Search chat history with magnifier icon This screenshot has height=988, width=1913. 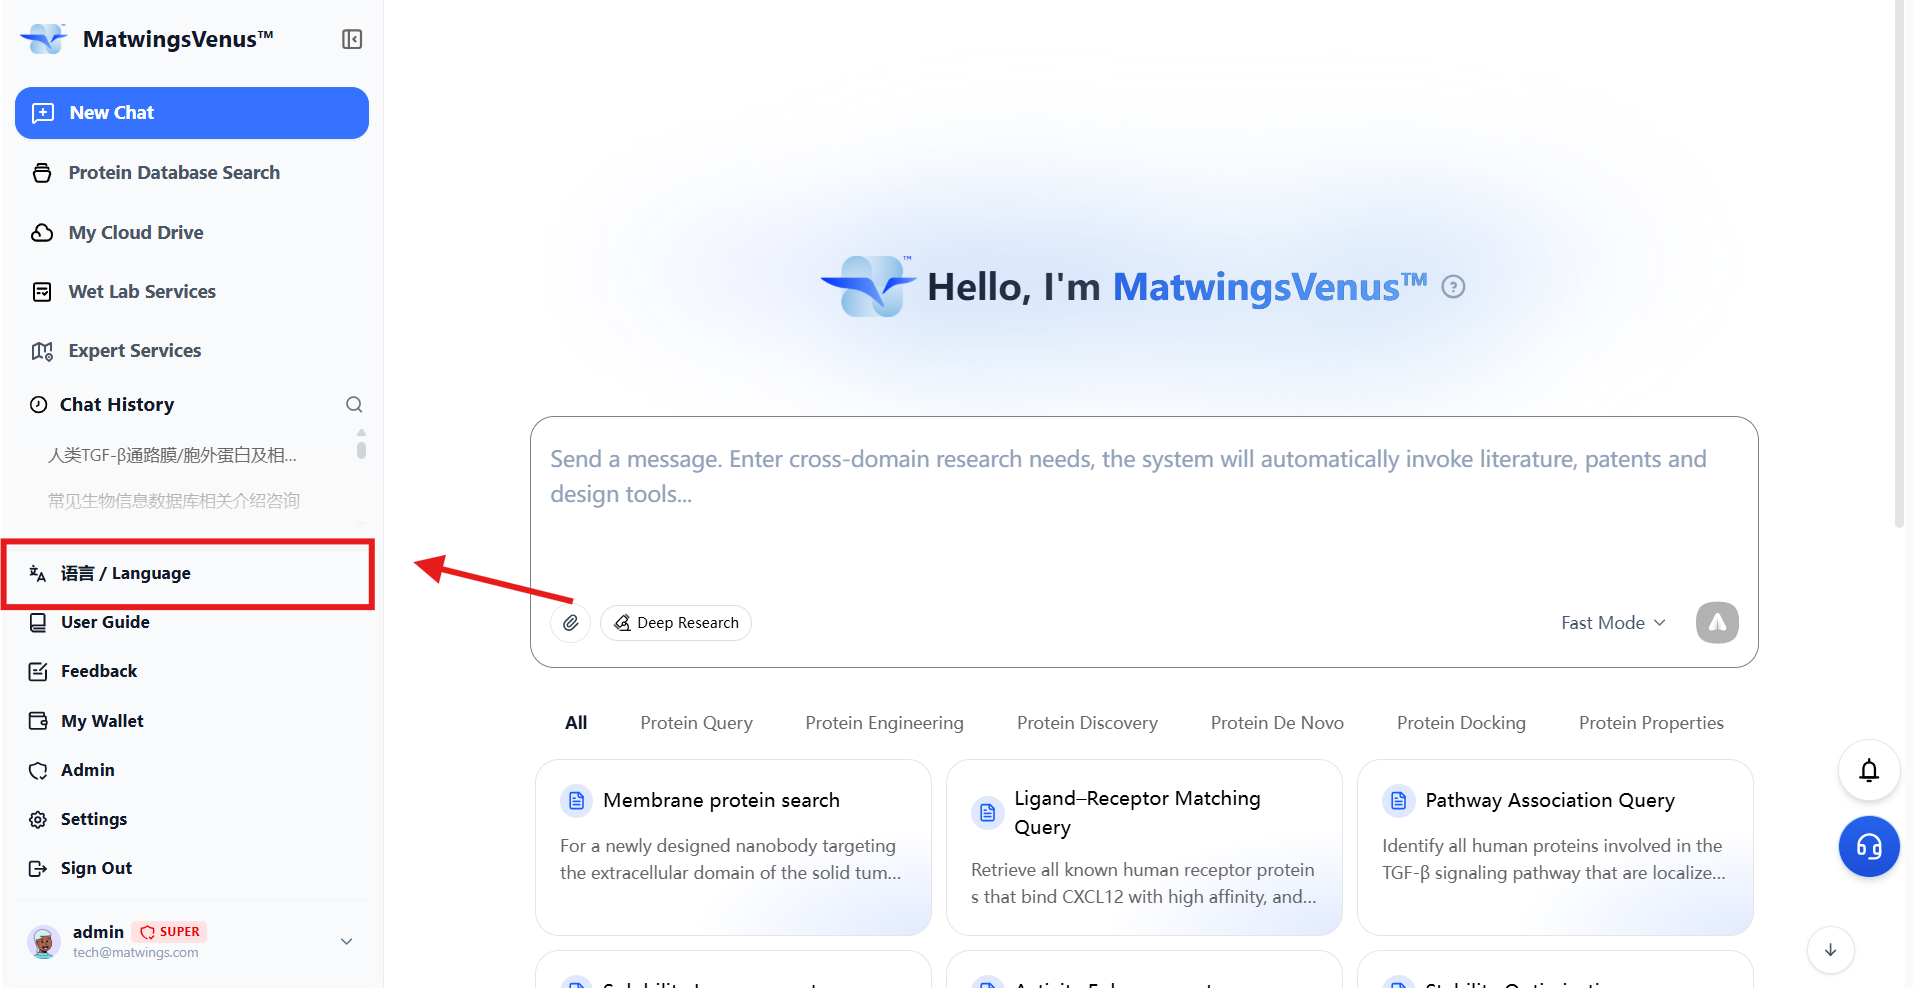(354, 405)
